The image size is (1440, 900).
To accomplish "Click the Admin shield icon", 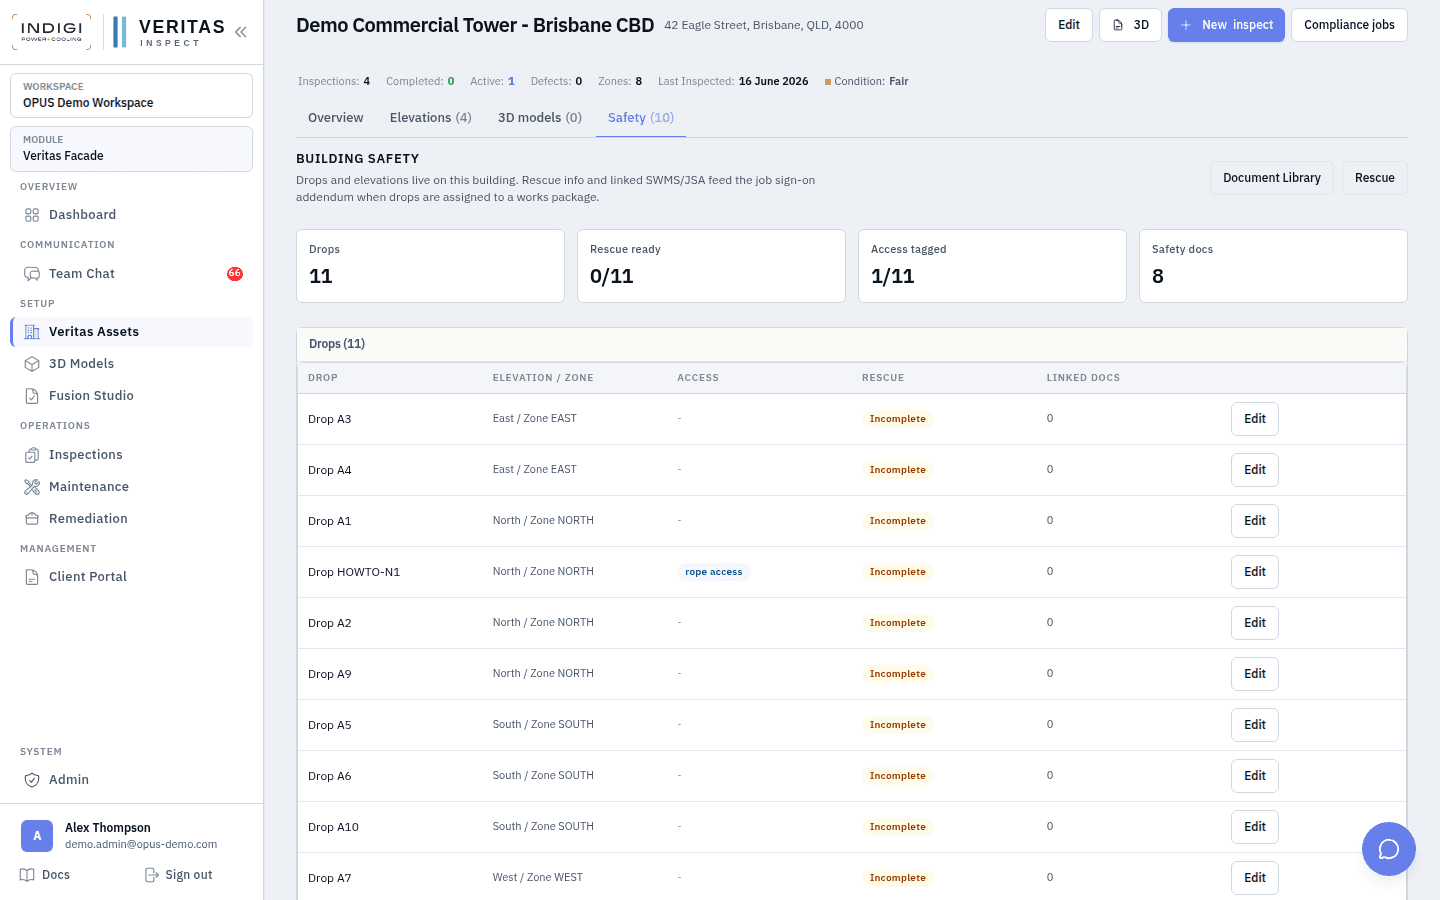I will click(x=32, y=780).
